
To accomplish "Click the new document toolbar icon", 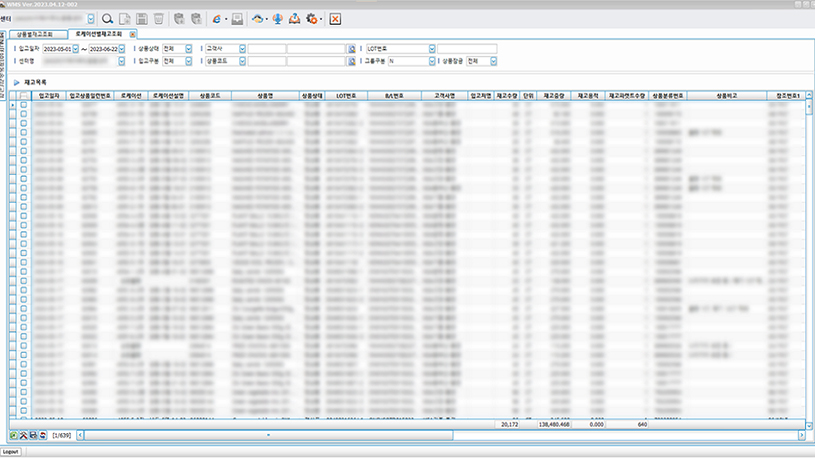I will point(125,19).
